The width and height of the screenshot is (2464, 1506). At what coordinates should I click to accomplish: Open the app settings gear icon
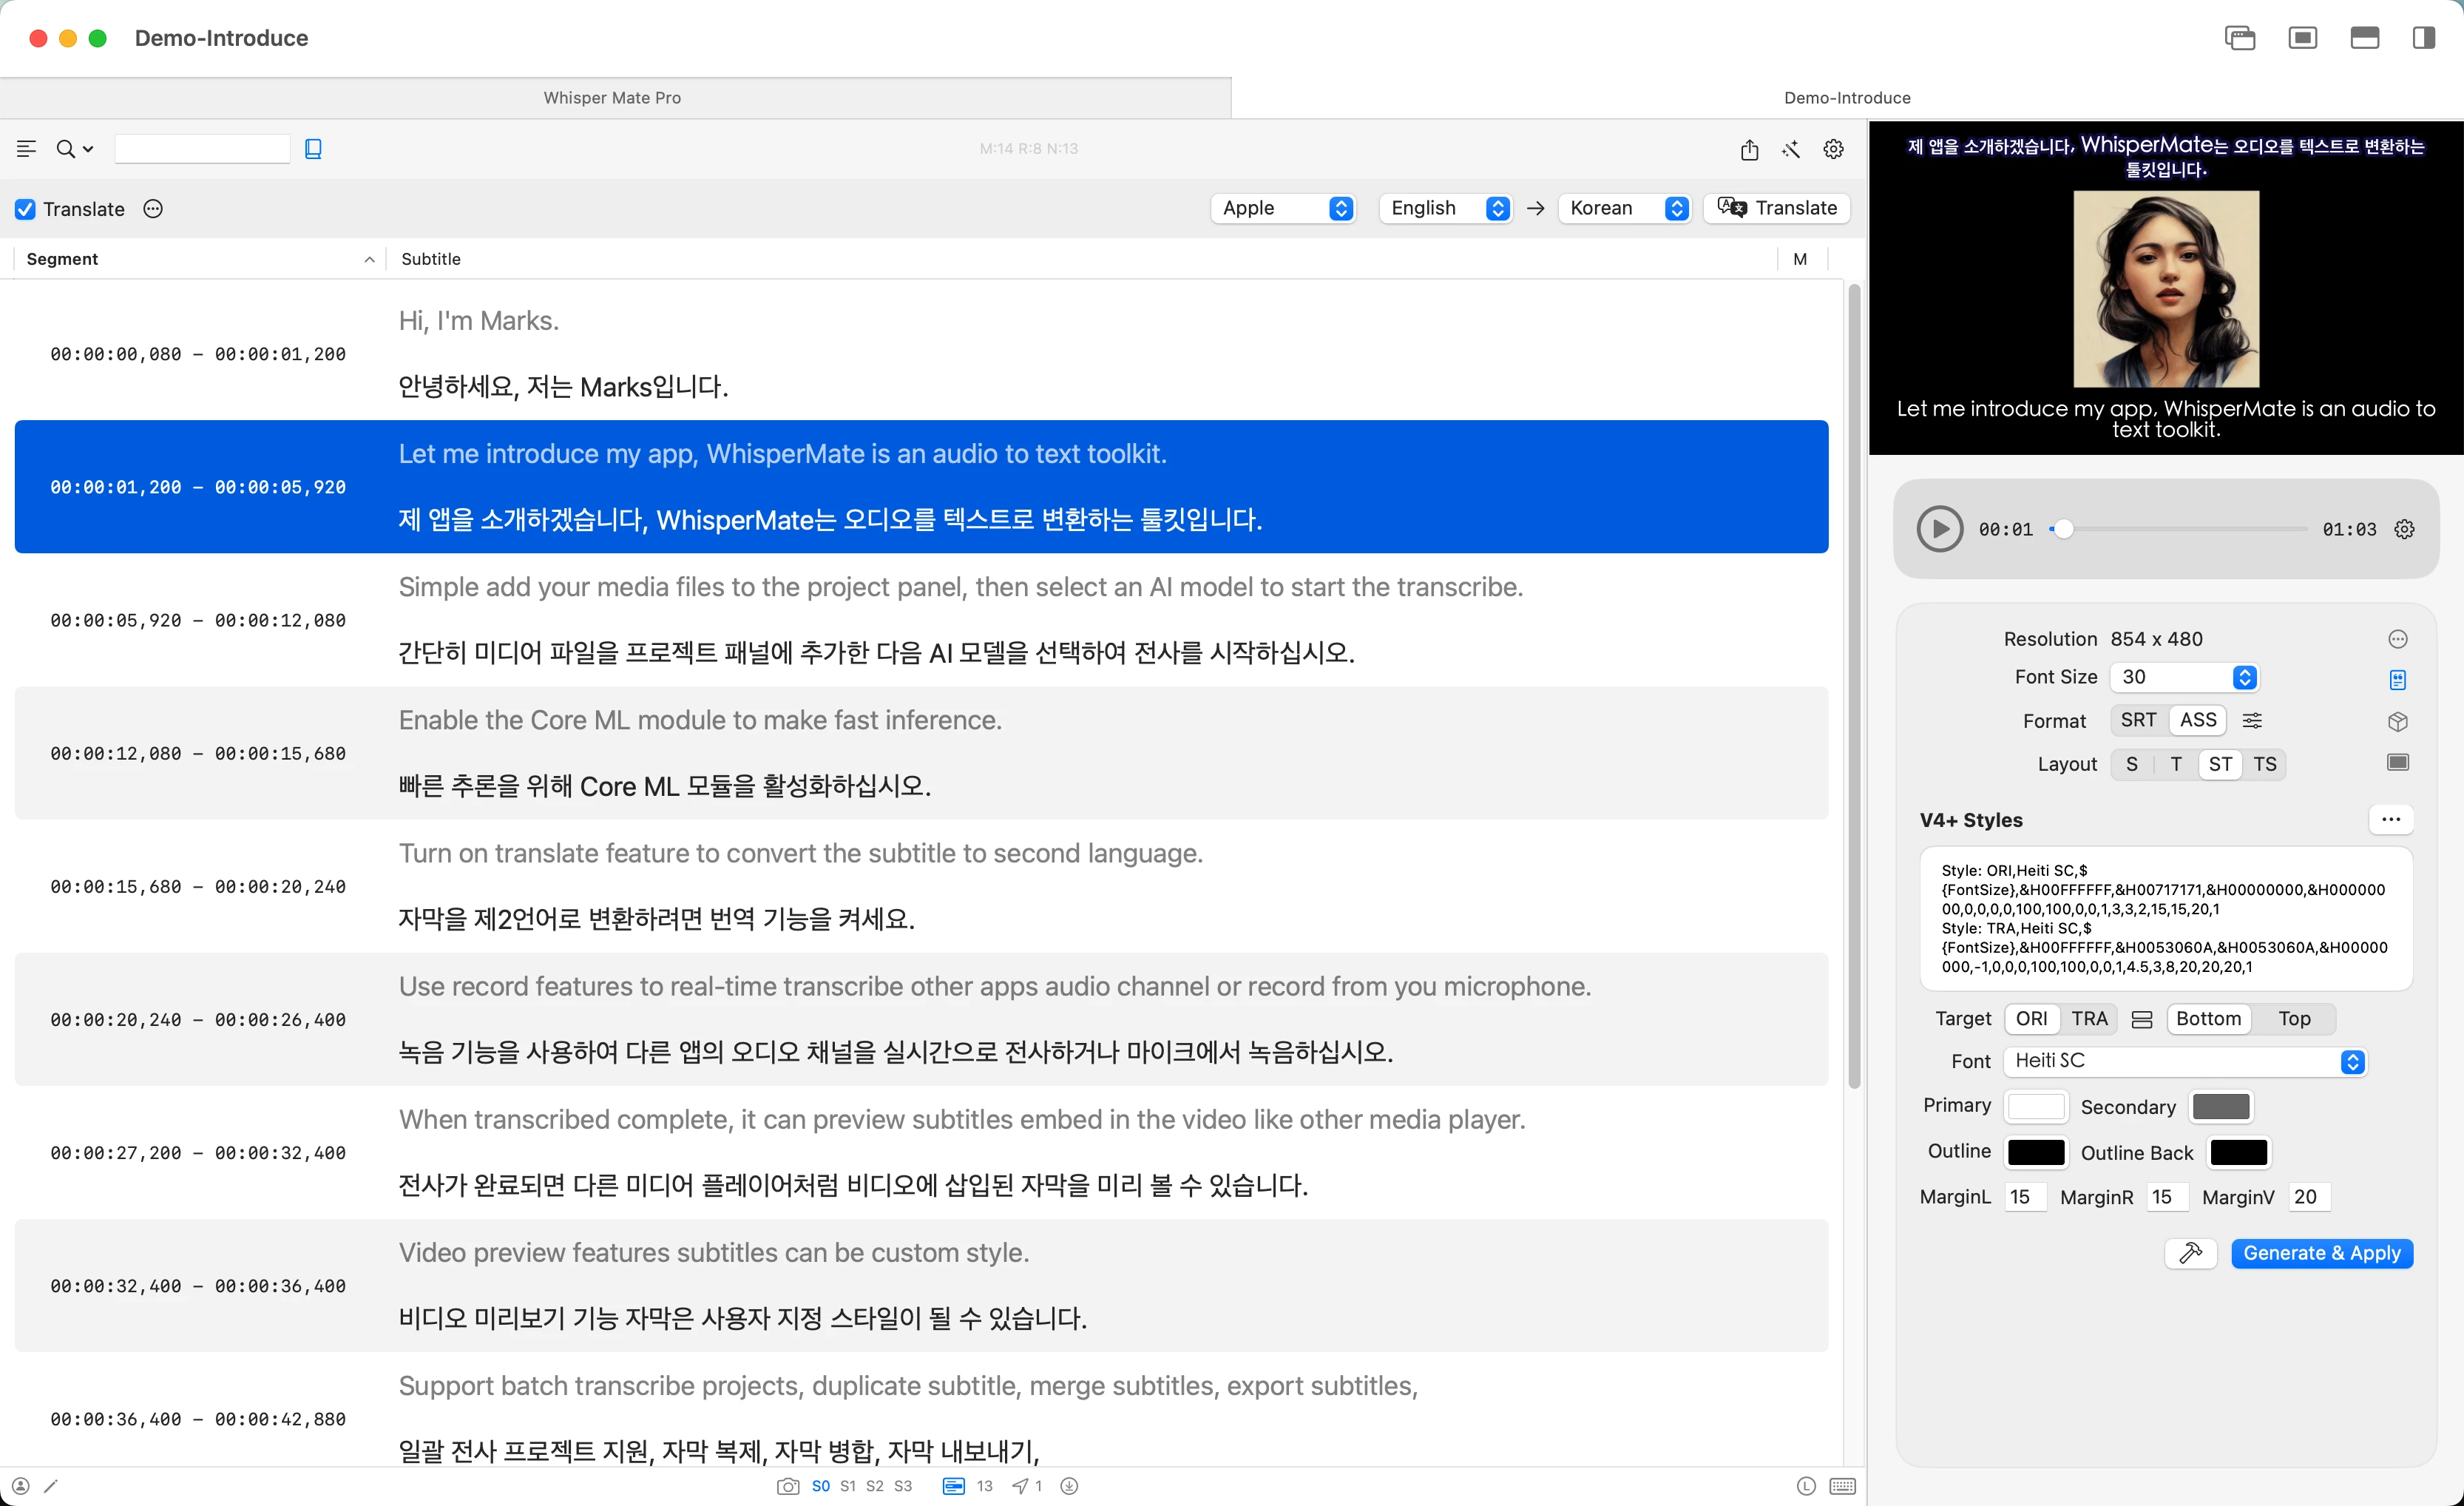tap(1833, 149)
